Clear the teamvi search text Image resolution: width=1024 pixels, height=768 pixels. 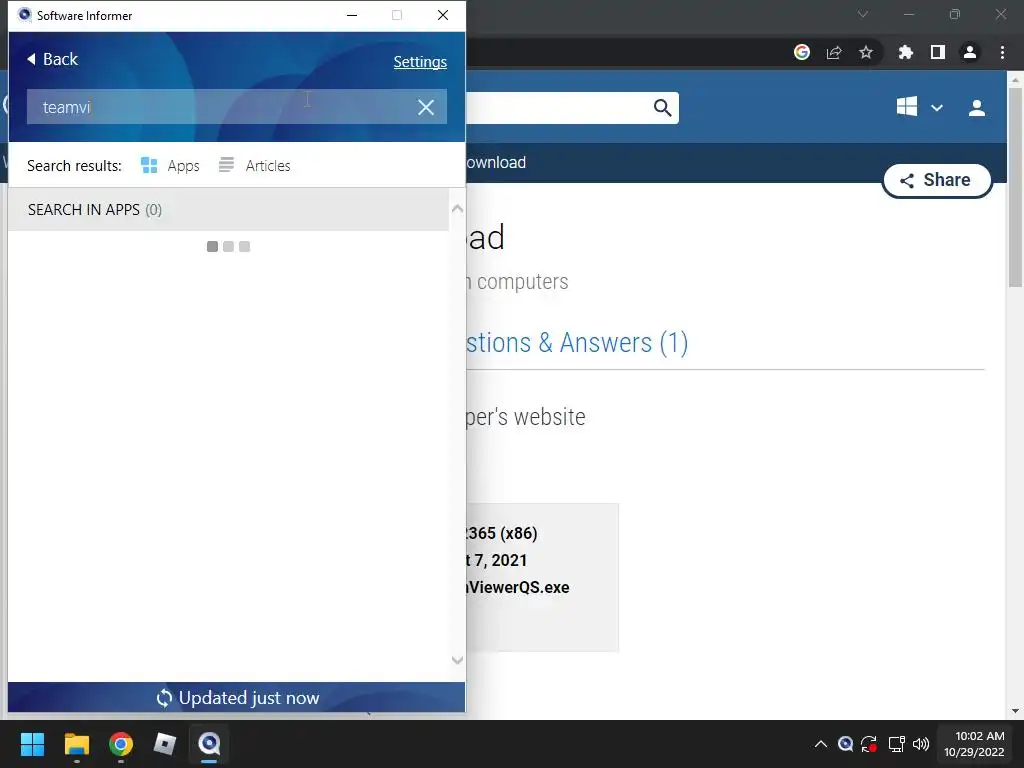(426, 107)
